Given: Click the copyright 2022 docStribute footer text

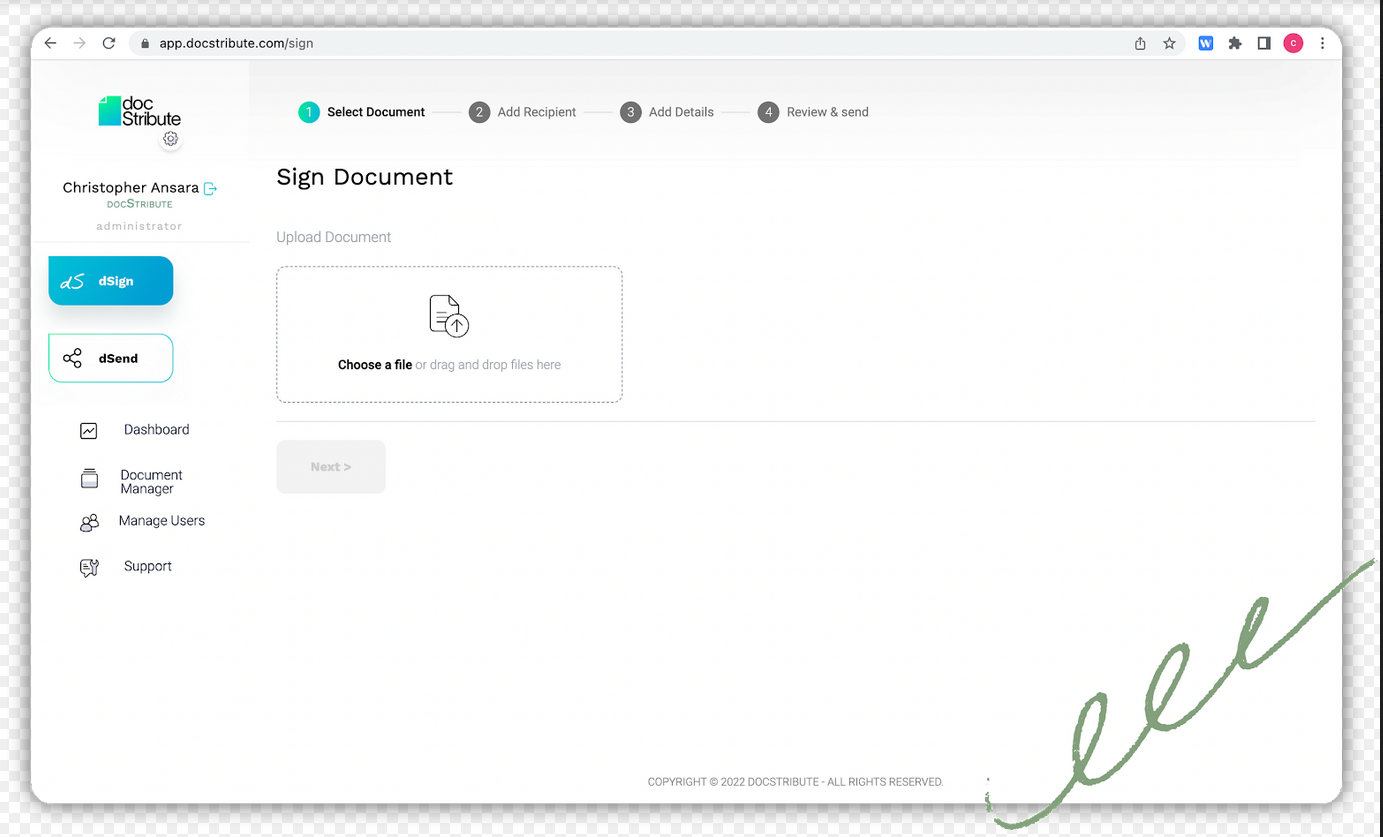Looking at the screenshot, I should (795, 782).
